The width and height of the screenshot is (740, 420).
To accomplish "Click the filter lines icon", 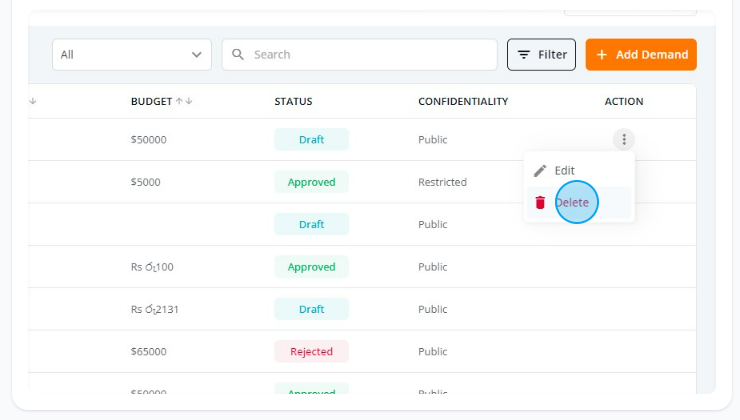I will point(524,55).
